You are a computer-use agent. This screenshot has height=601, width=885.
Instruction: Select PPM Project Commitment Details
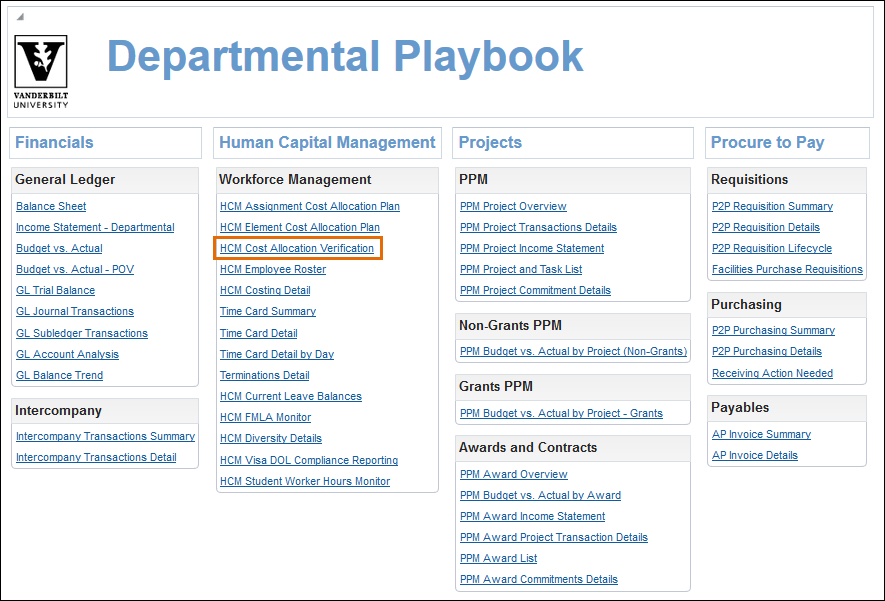click(x=535, y=290)
